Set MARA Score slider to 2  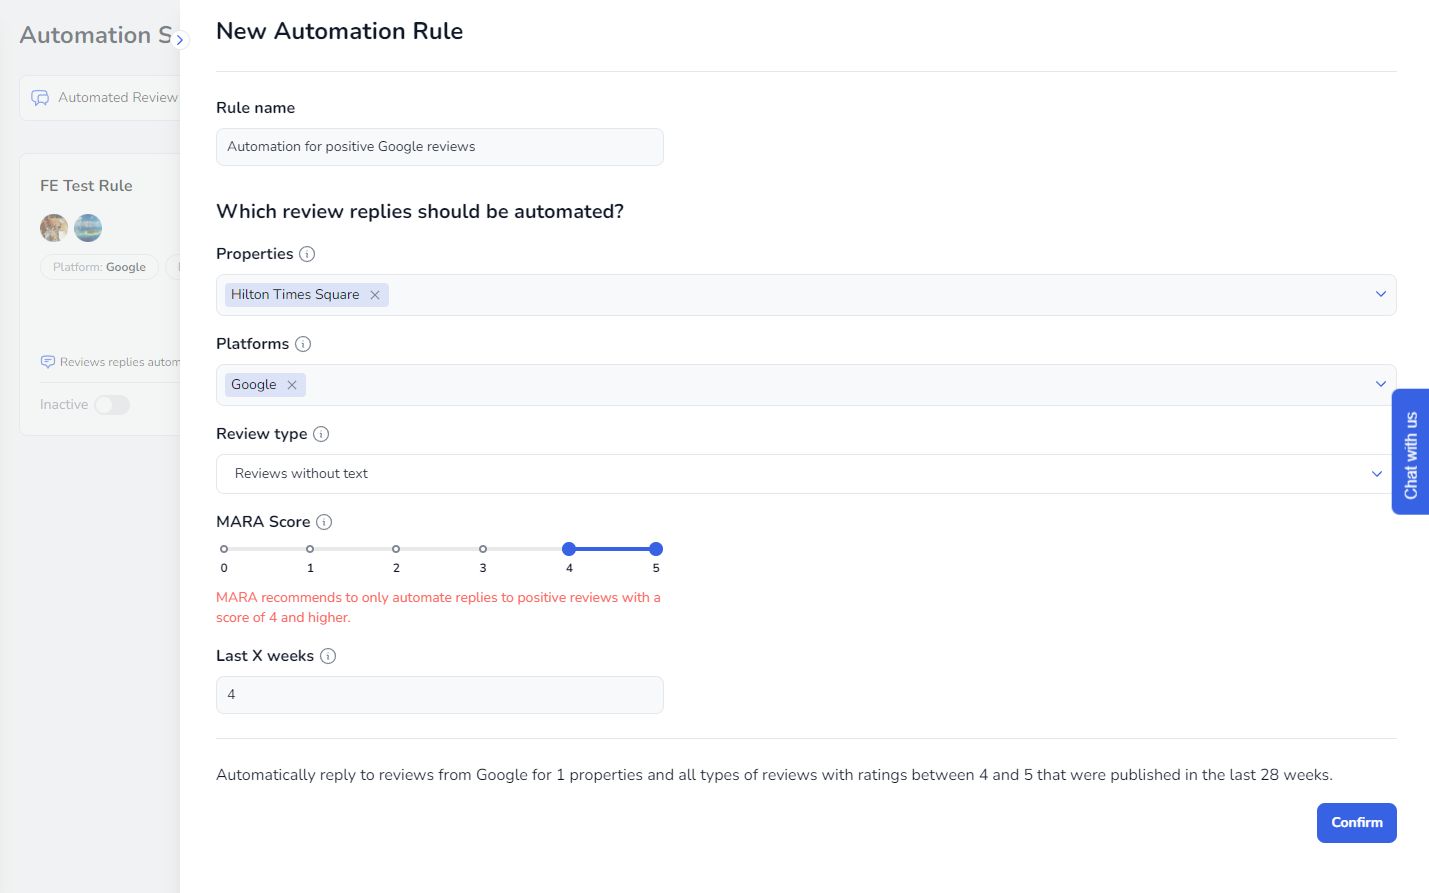coord(396,549)
